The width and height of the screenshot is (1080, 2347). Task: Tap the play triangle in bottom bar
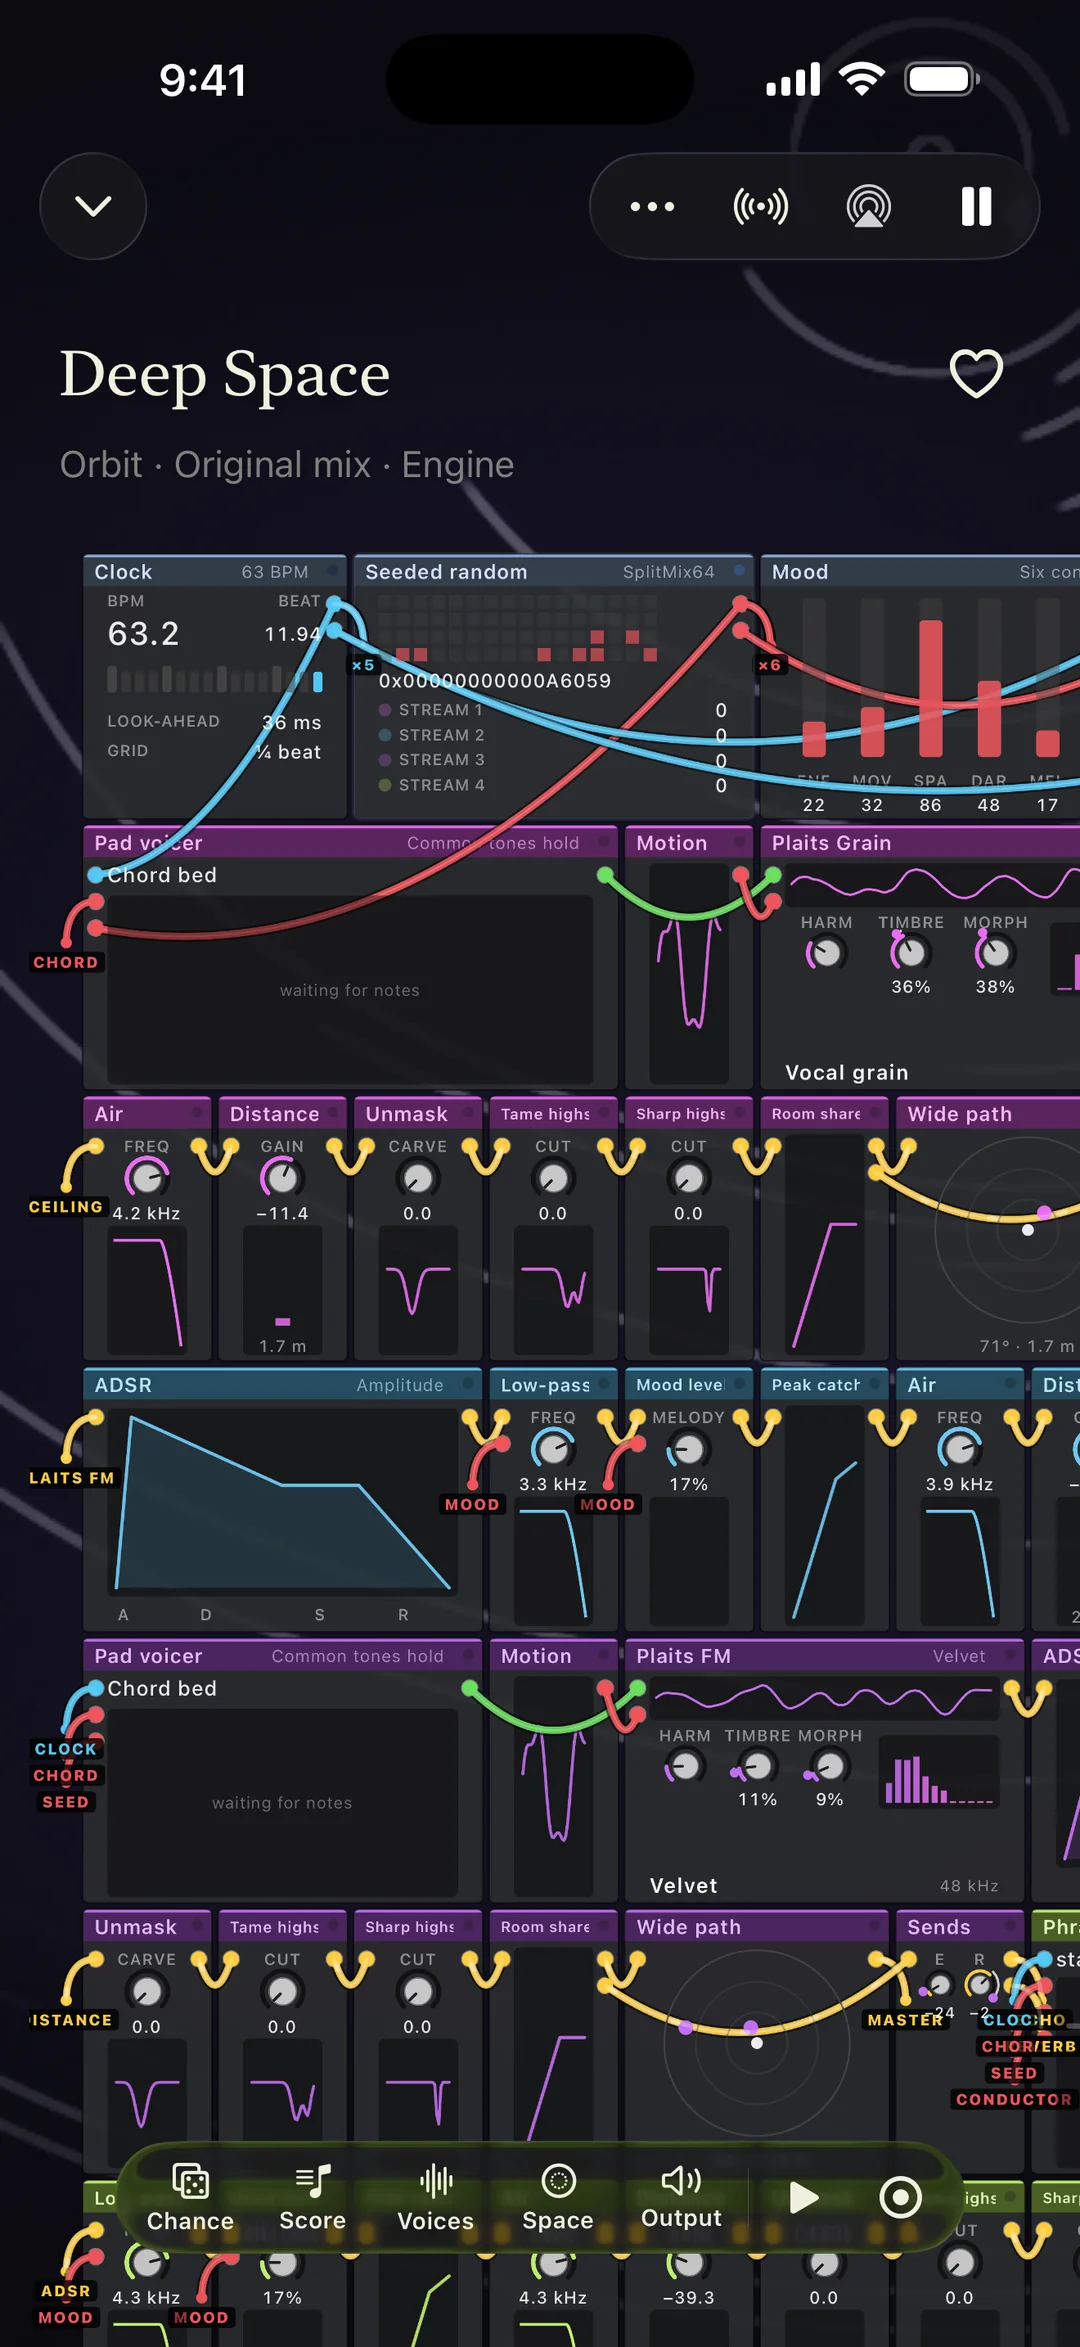point(804,2197)
